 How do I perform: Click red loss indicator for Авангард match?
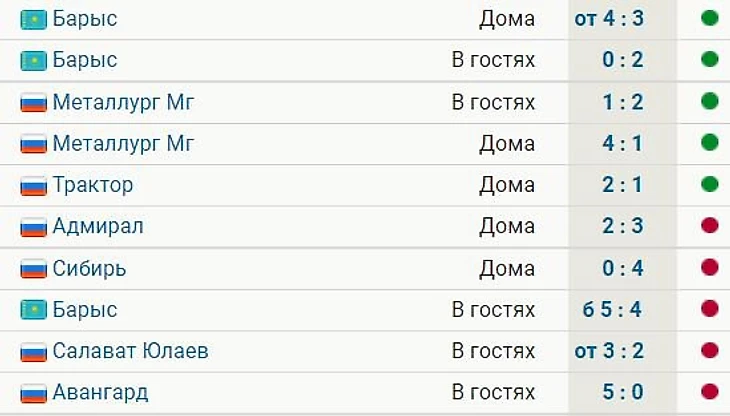[x=710, y=392]
